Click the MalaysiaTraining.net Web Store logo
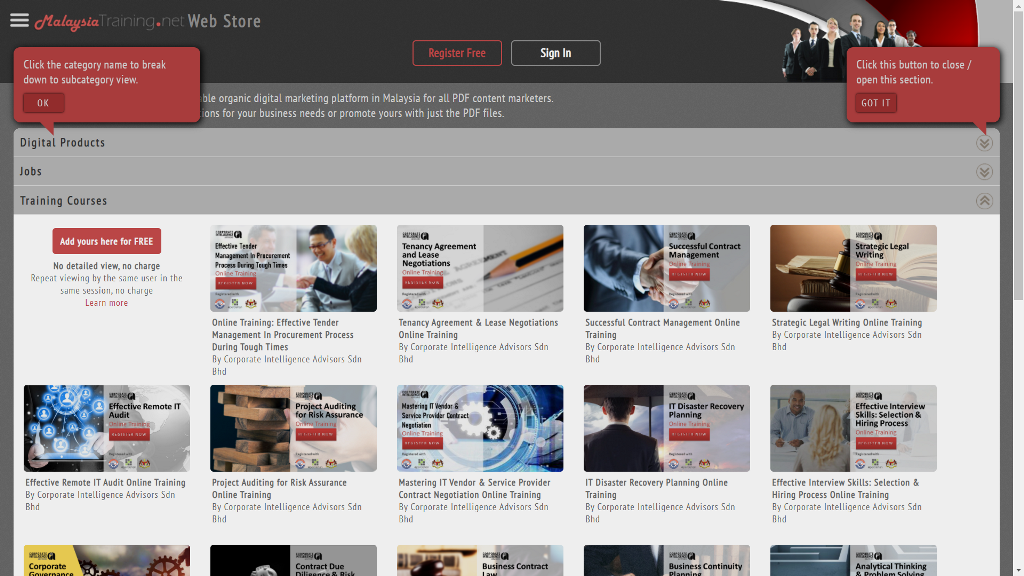The image size is (1024, 576). click(148, 22)
